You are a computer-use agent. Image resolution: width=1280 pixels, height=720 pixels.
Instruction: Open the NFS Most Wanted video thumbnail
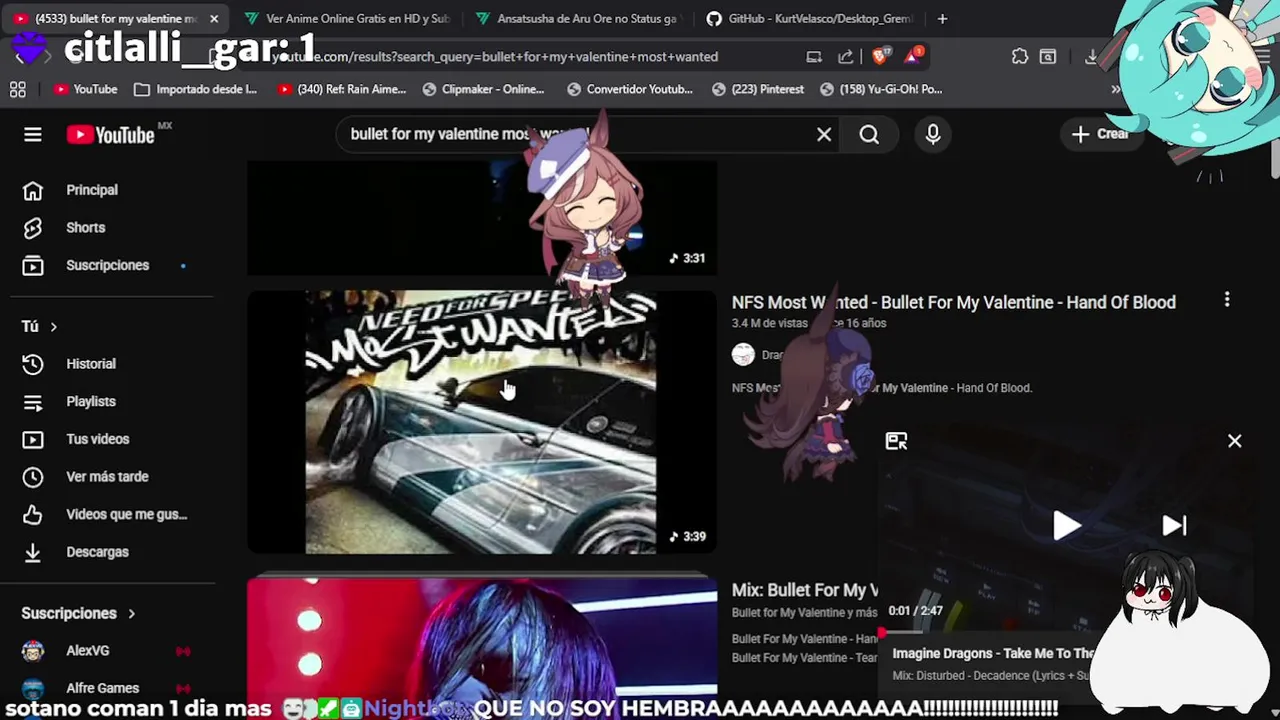pos(482,422)
